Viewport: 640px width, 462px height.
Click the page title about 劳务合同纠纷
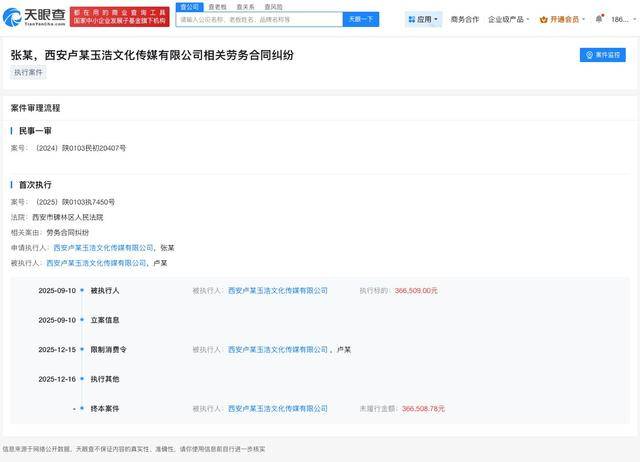pyautogui.click(x=152, y=55)
